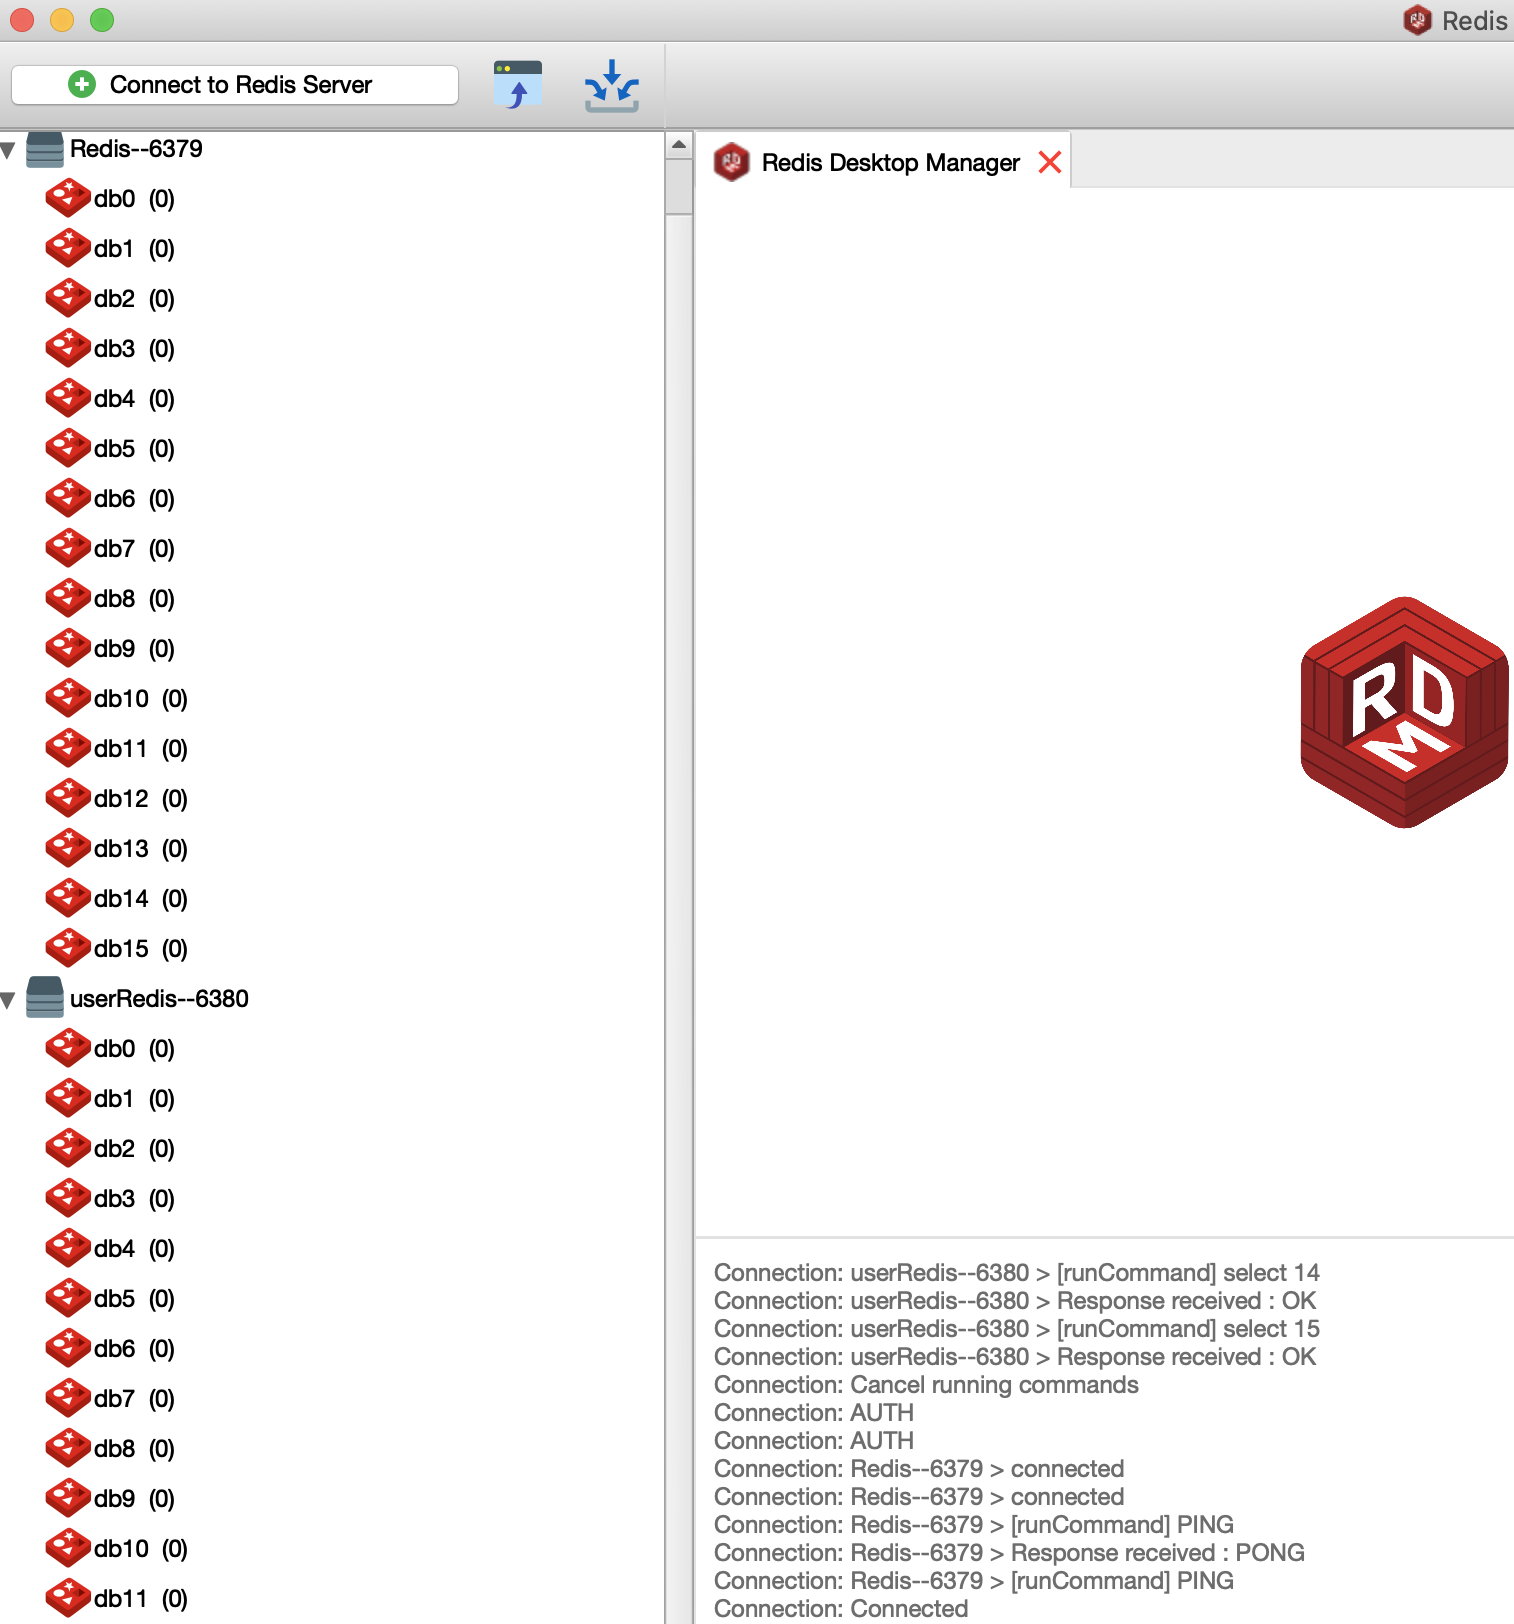Close the Redis Desktop Manager tab
This screenshot has width=1514, height=1624.
click(x=1050, y=162)
